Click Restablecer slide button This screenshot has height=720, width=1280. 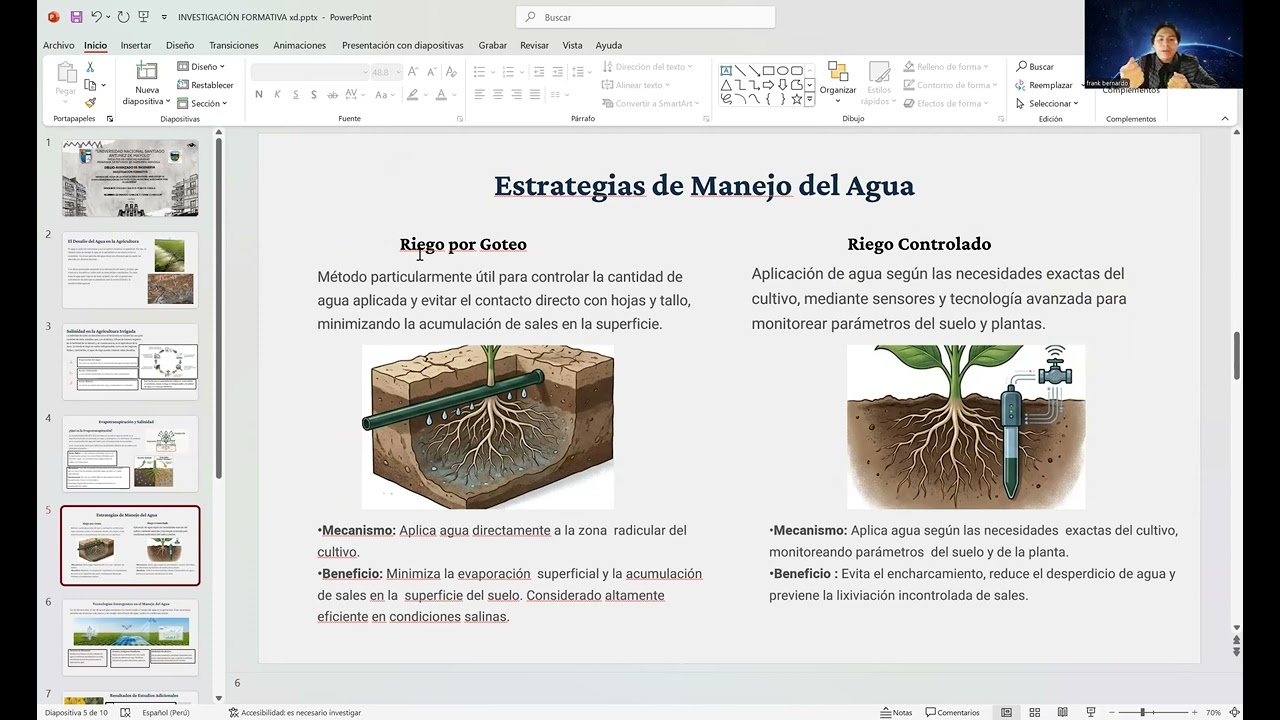tap(206, 85)
